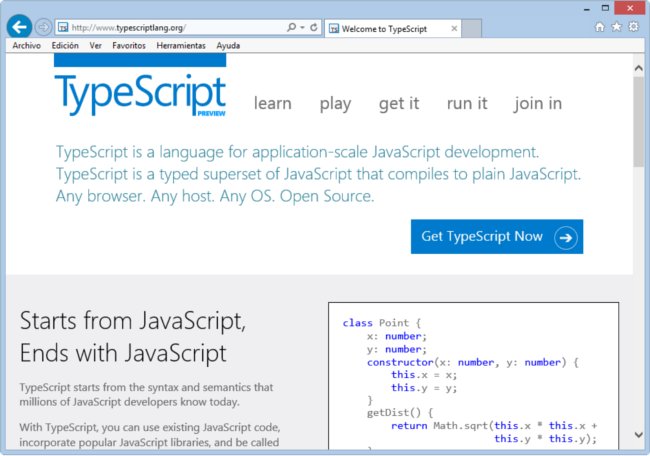Image resolution: width=650 pixels, height=456 pixels.
Task: Close the Welcome to TypeScript tab
Action: click(454, 29)
